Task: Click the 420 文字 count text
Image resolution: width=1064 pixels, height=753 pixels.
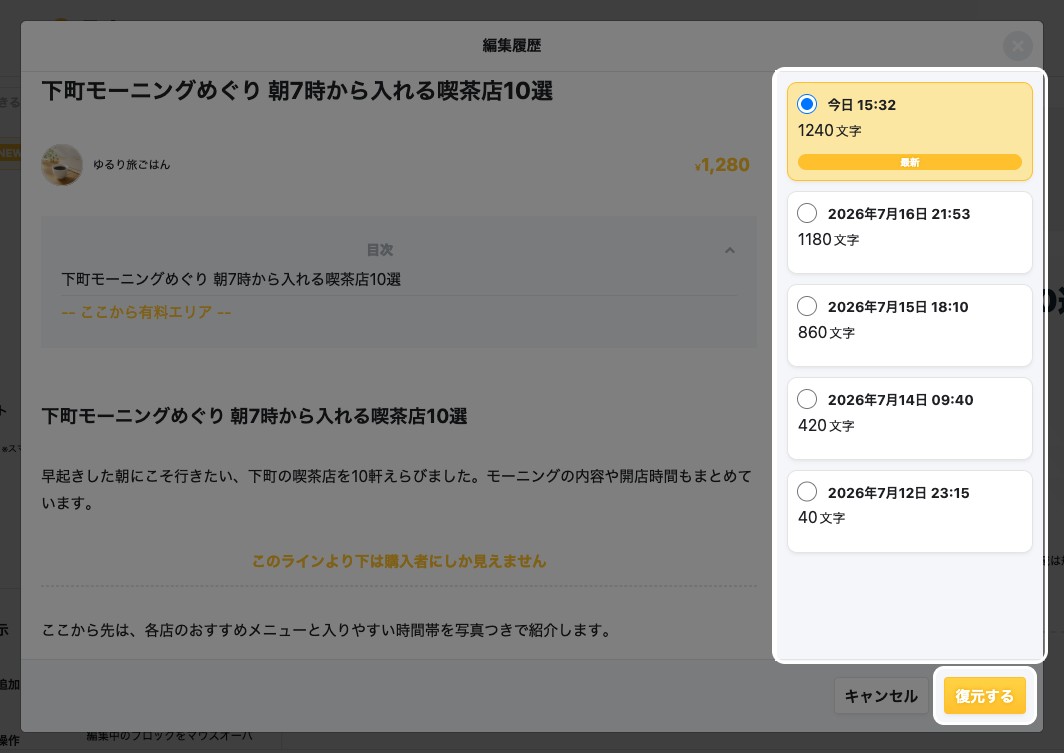Action: coord(826,425)
